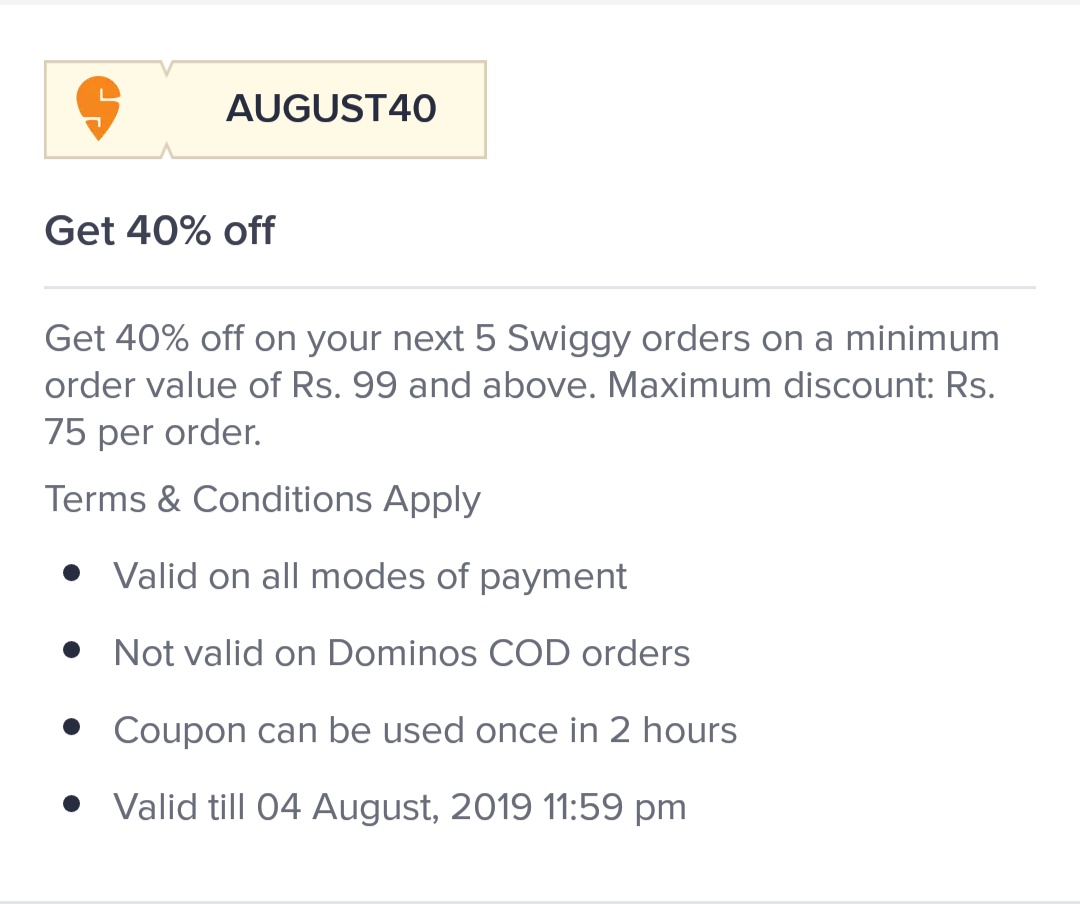Tap bullet before the "Valid till" date
Image resolution: width=1080 pixels, height=904 pixels.
(71, 804)
